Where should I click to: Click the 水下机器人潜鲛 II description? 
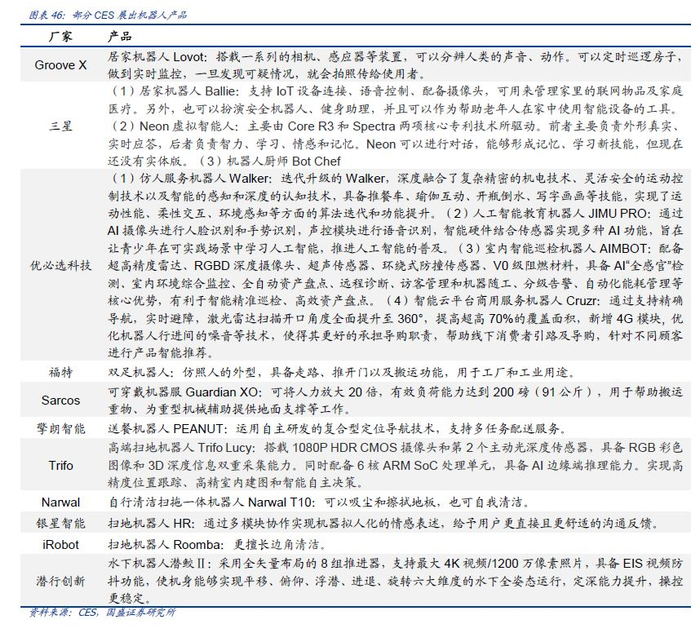pyautogui.click(x=395, y=581)
